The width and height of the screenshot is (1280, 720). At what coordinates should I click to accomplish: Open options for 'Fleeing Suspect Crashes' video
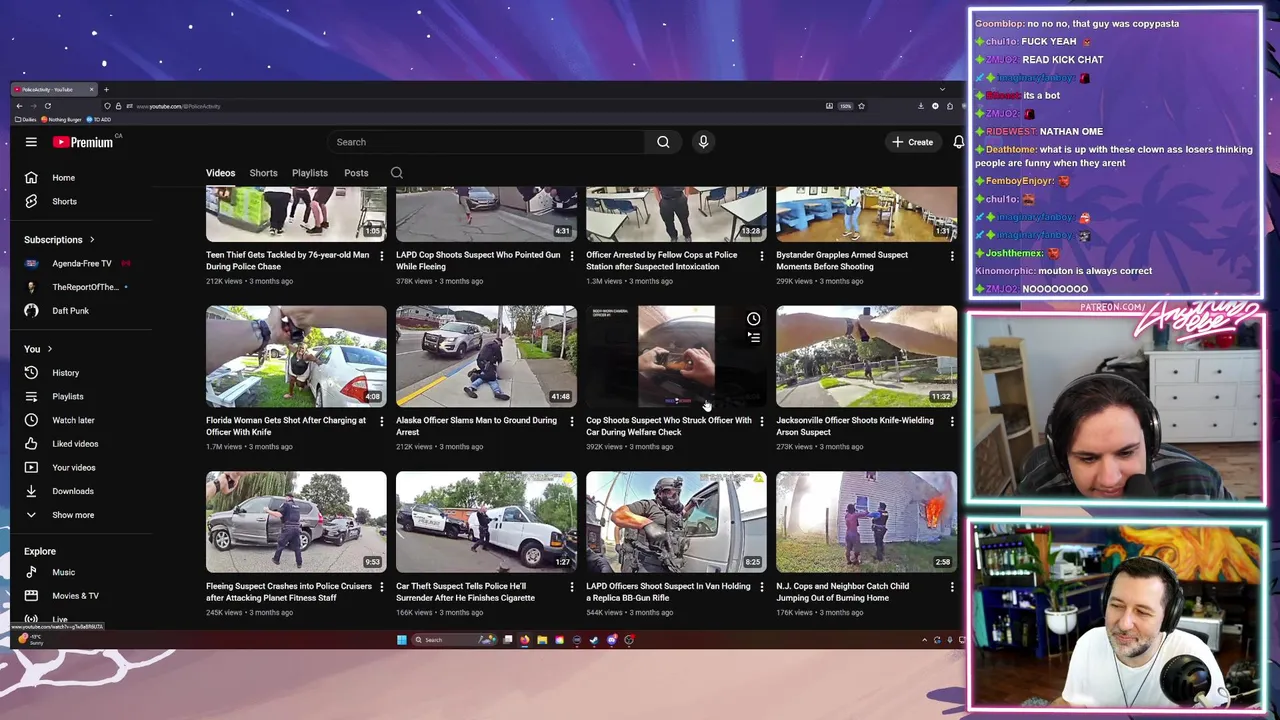381,588
